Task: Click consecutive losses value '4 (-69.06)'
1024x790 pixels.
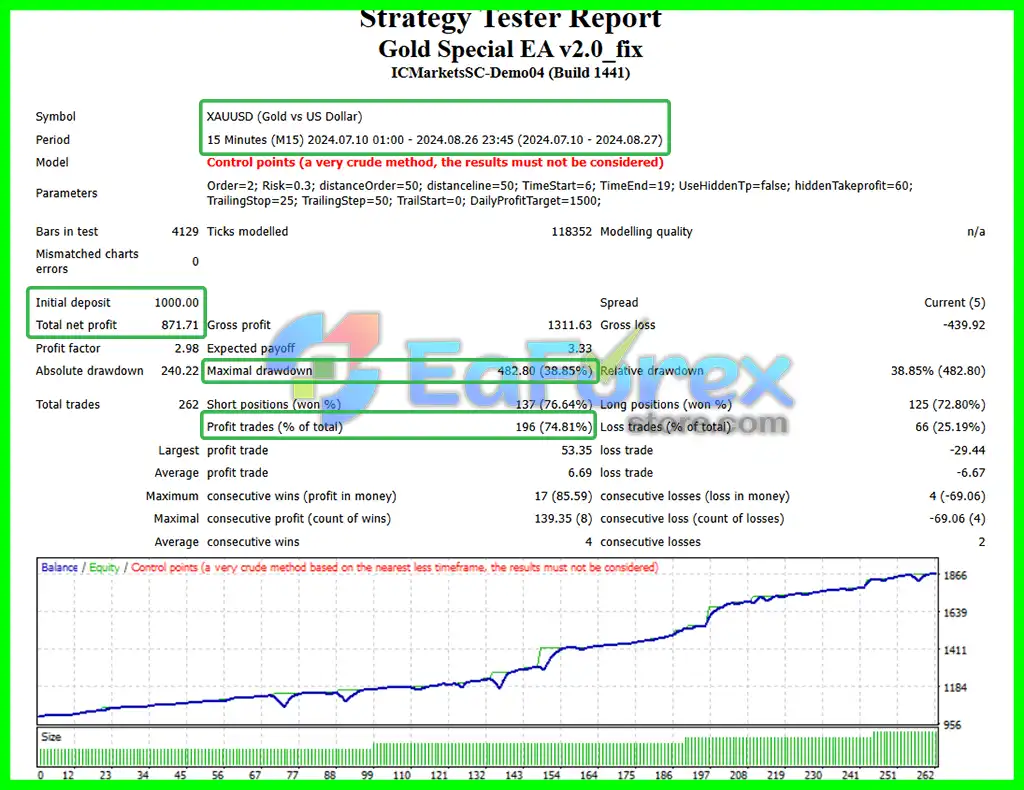Action: (957, 496)
